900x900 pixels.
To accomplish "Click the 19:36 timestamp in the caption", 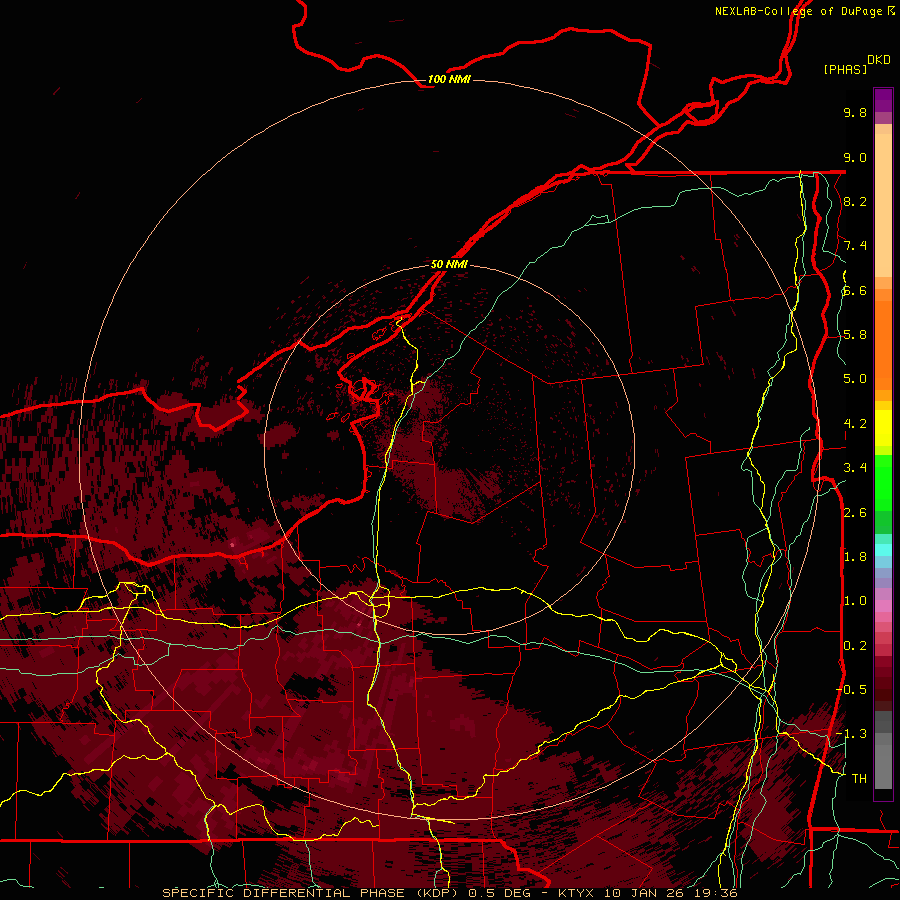I will pos(718,893).
